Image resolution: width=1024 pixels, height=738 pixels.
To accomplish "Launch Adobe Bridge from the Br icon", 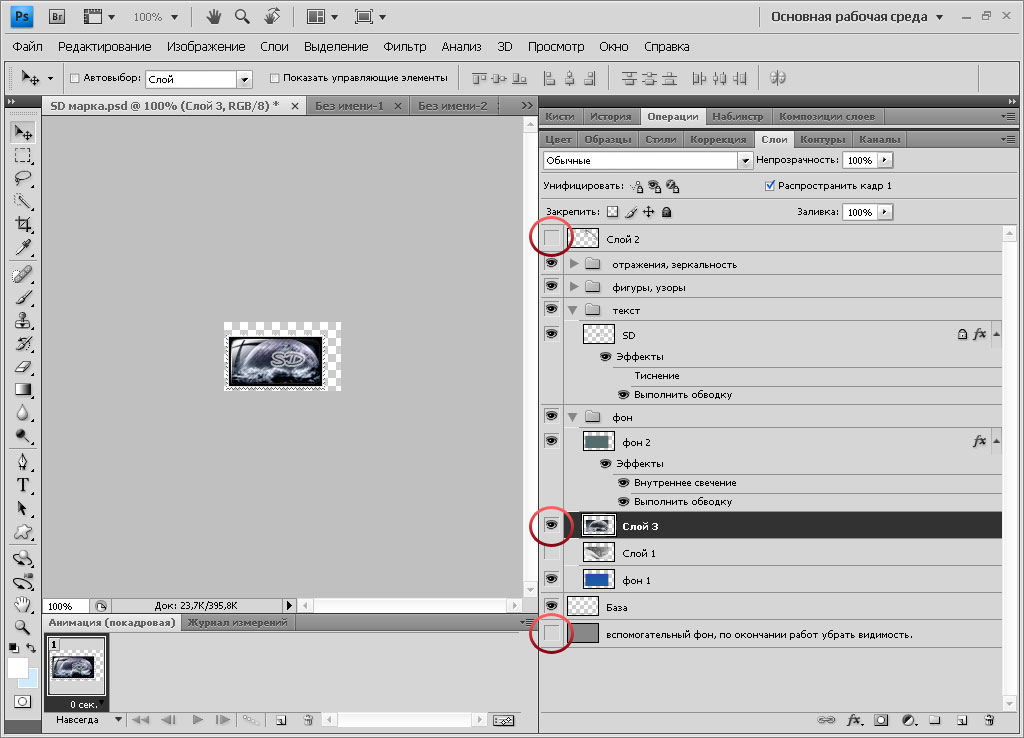I will point(57,16).
